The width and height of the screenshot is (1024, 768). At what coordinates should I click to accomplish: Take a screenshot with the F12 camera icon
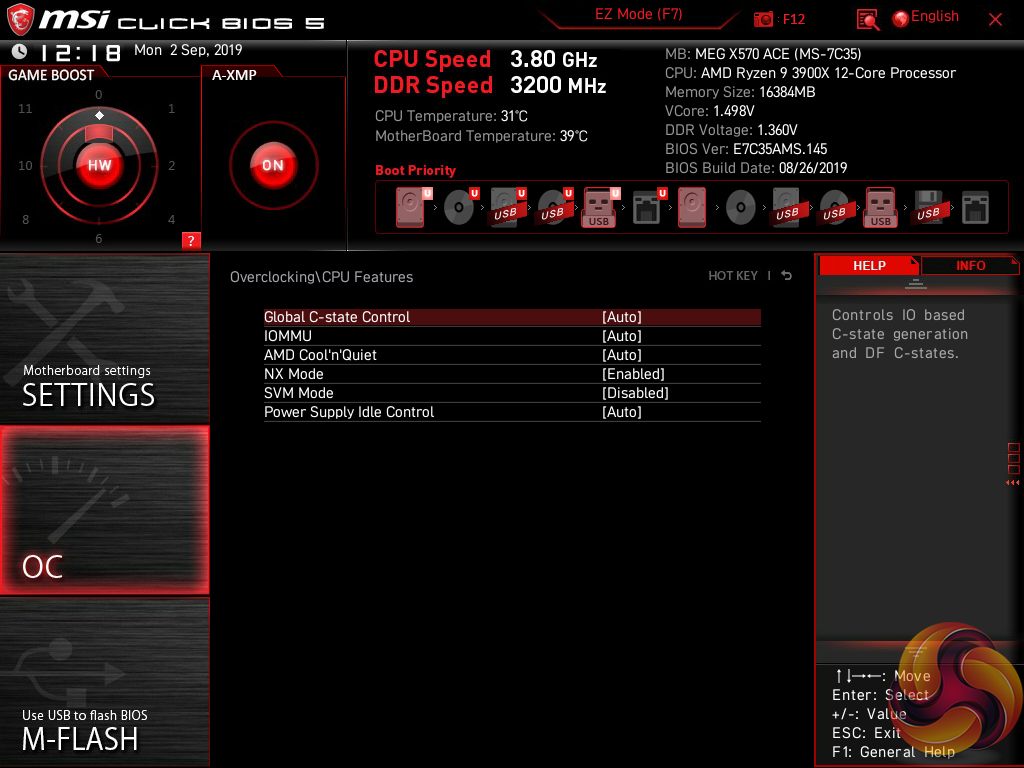tap(763, 19)
